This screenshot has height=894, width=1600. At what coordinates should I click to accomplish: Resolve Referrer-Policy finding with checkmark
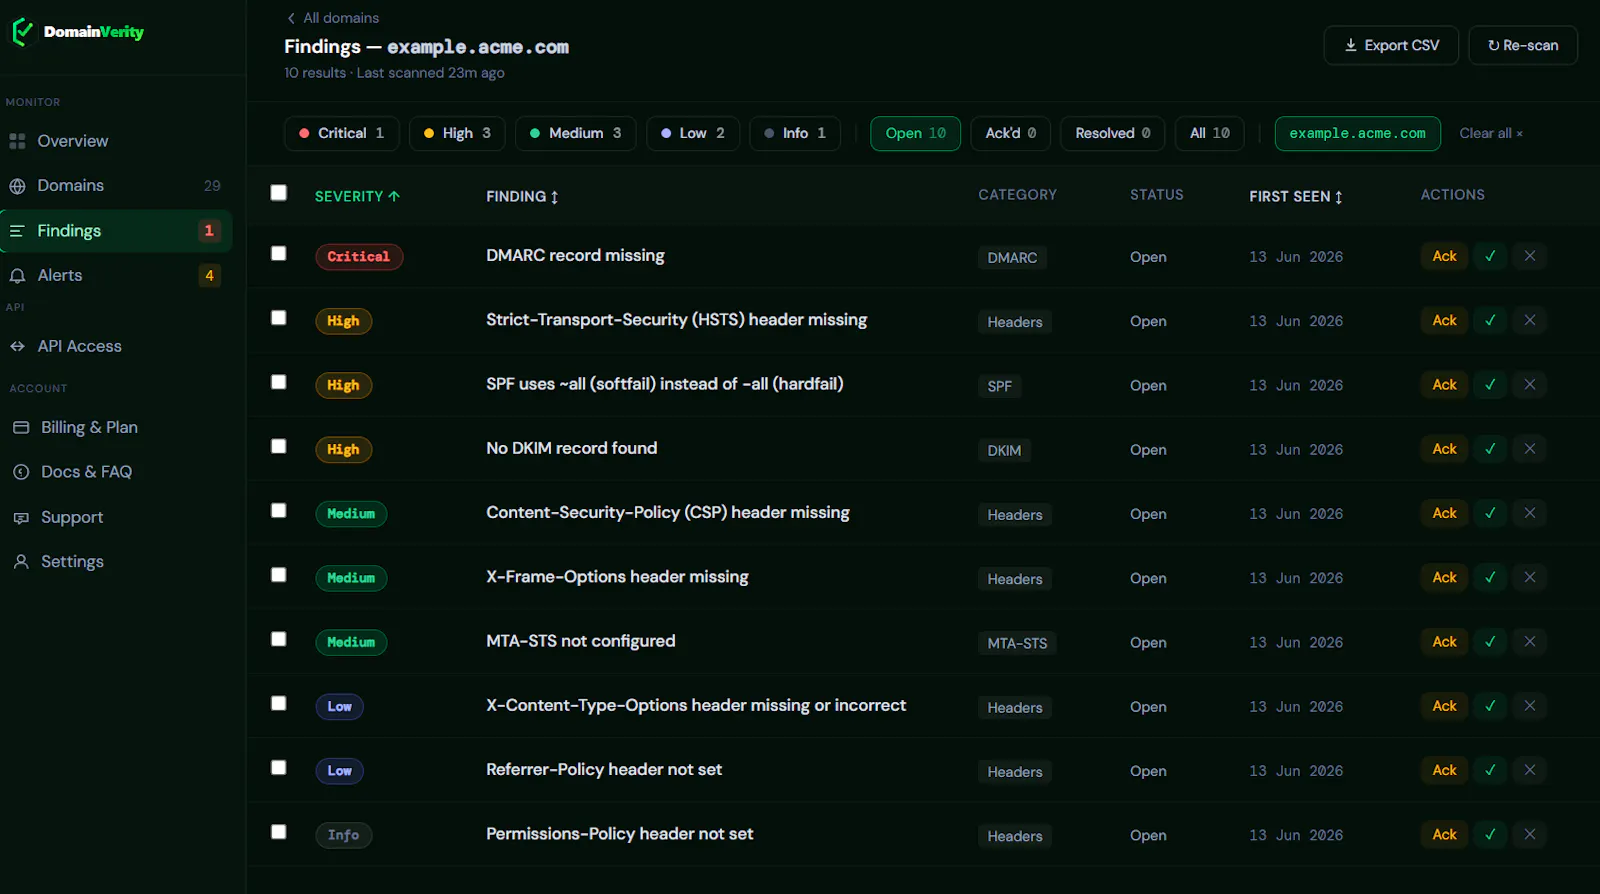[x=1490, y=770]
